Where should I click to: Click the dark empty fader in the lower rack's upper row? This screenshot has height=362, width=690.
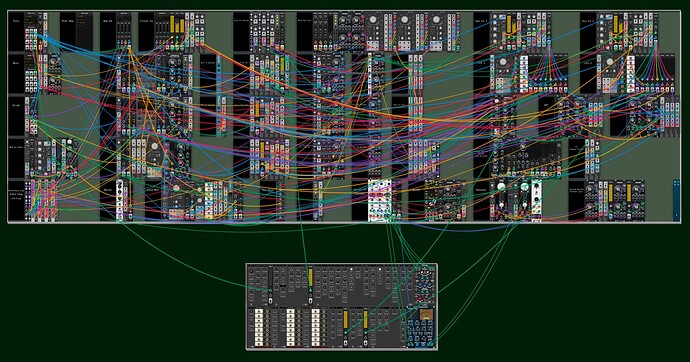(x=270, y=277)
